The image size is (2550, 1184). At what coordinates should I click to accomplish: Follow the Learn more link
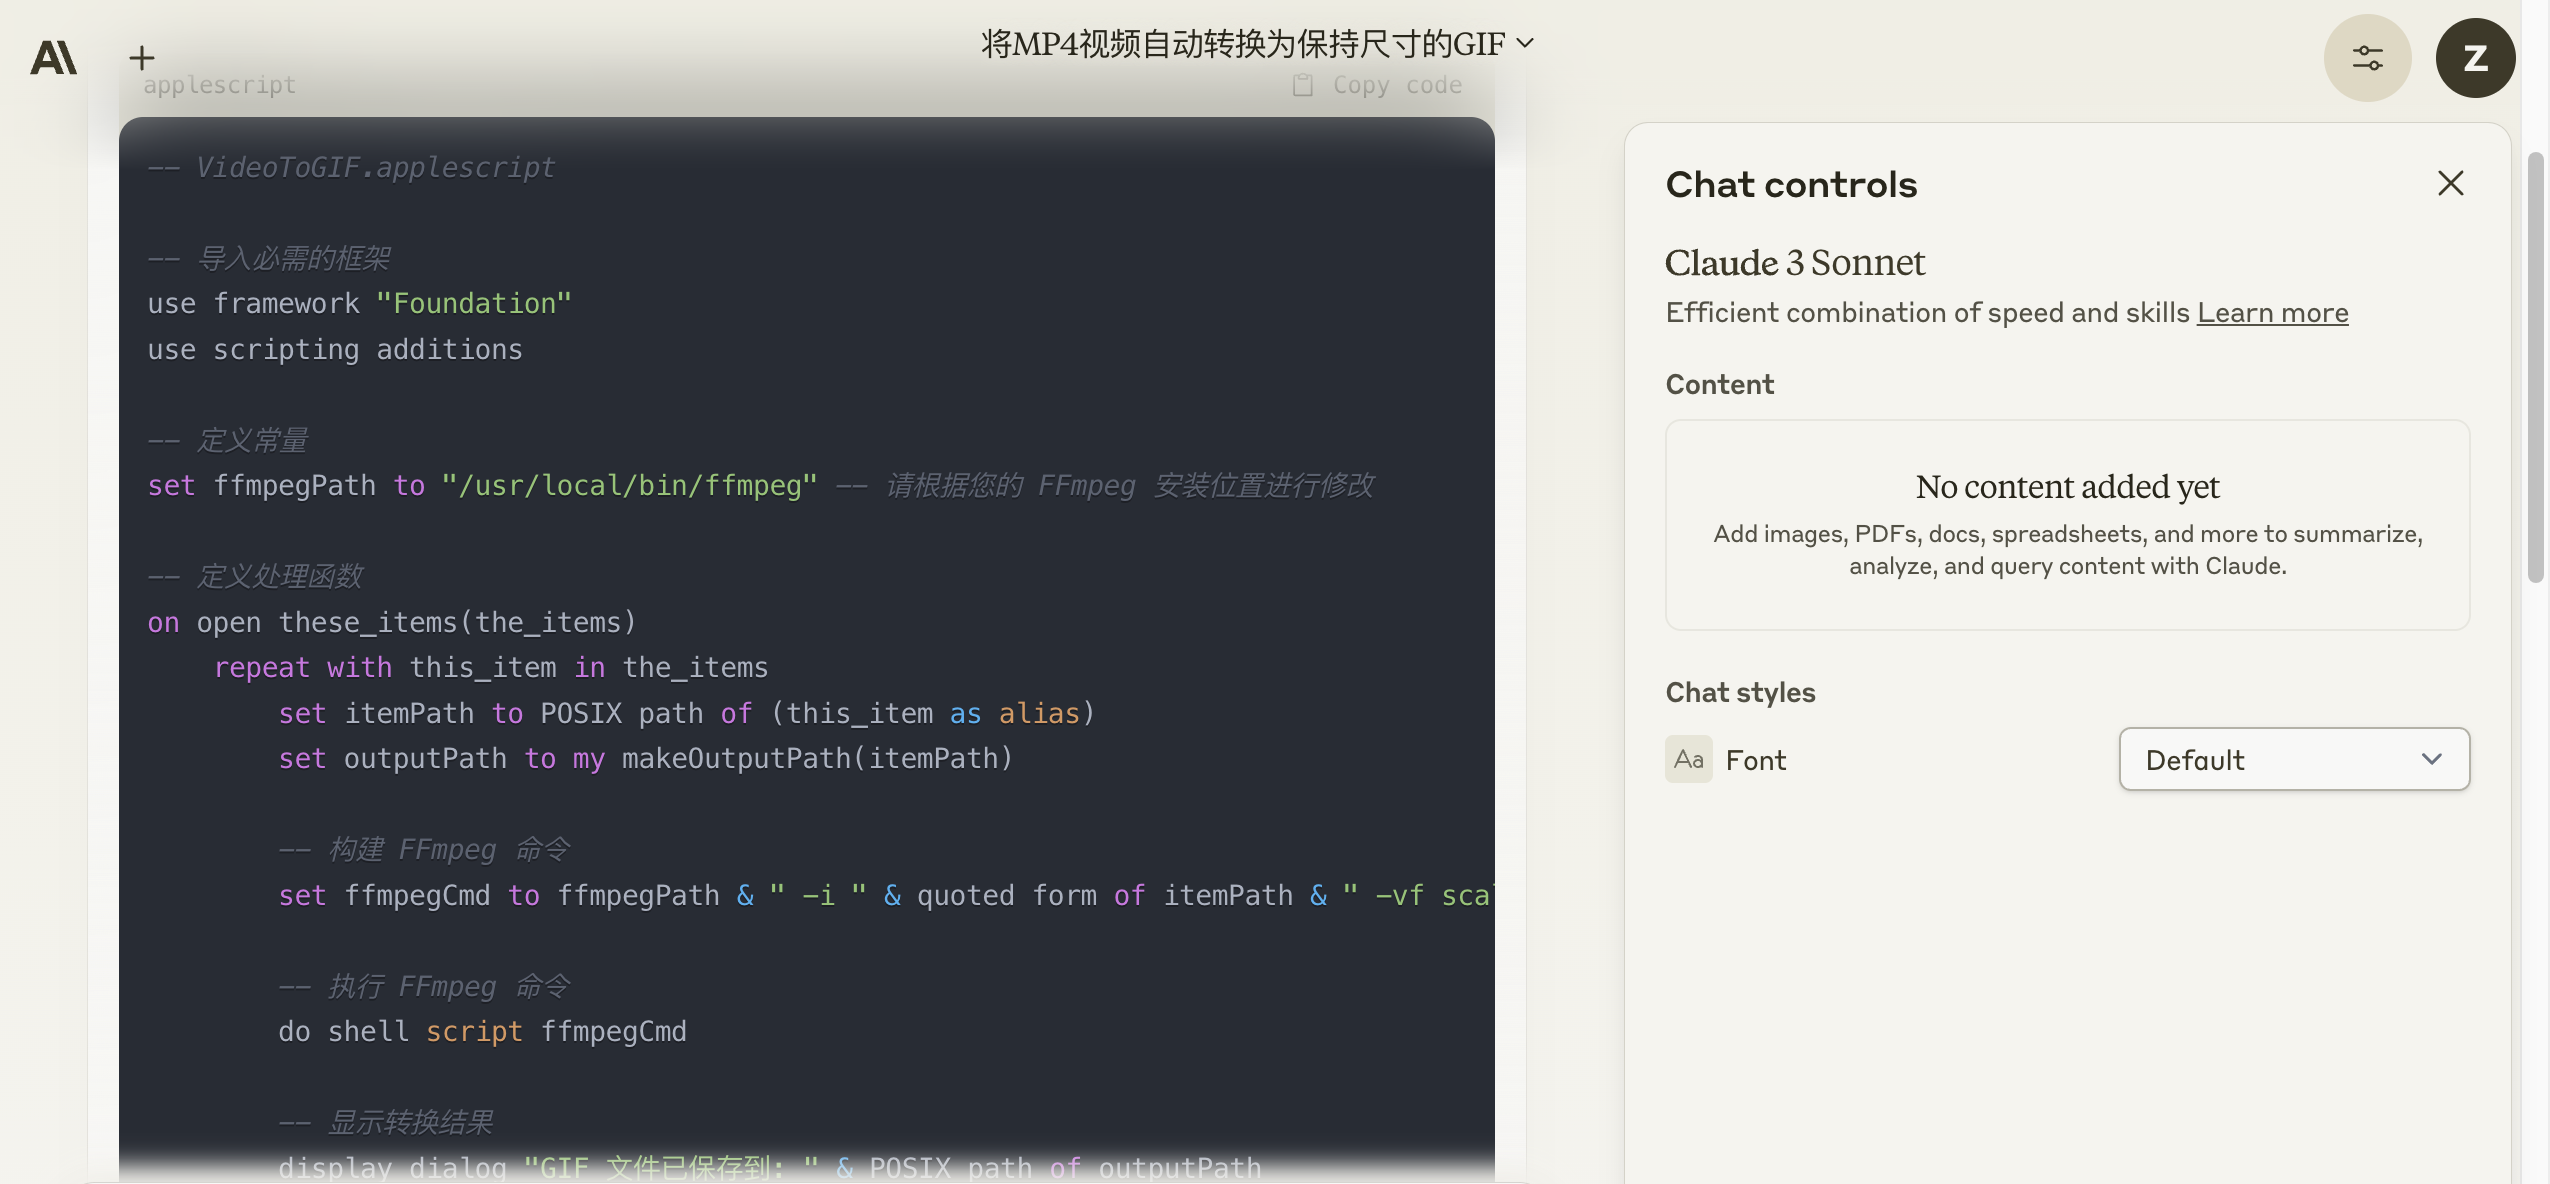coord(2272,313)
